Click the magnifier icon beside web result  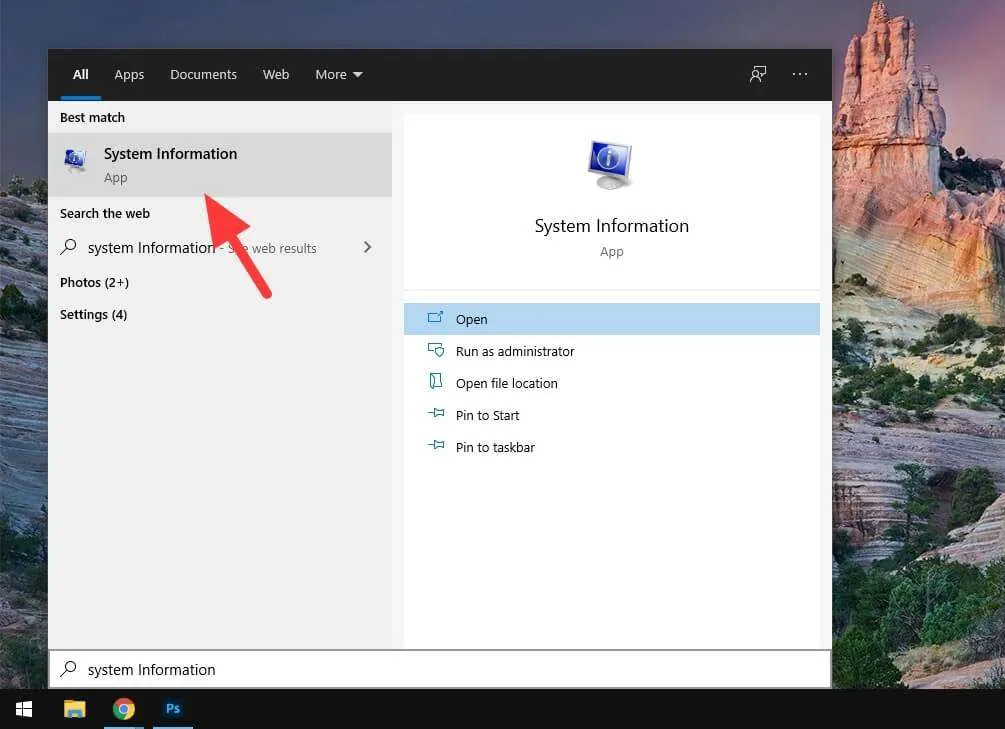coord(69,247)
